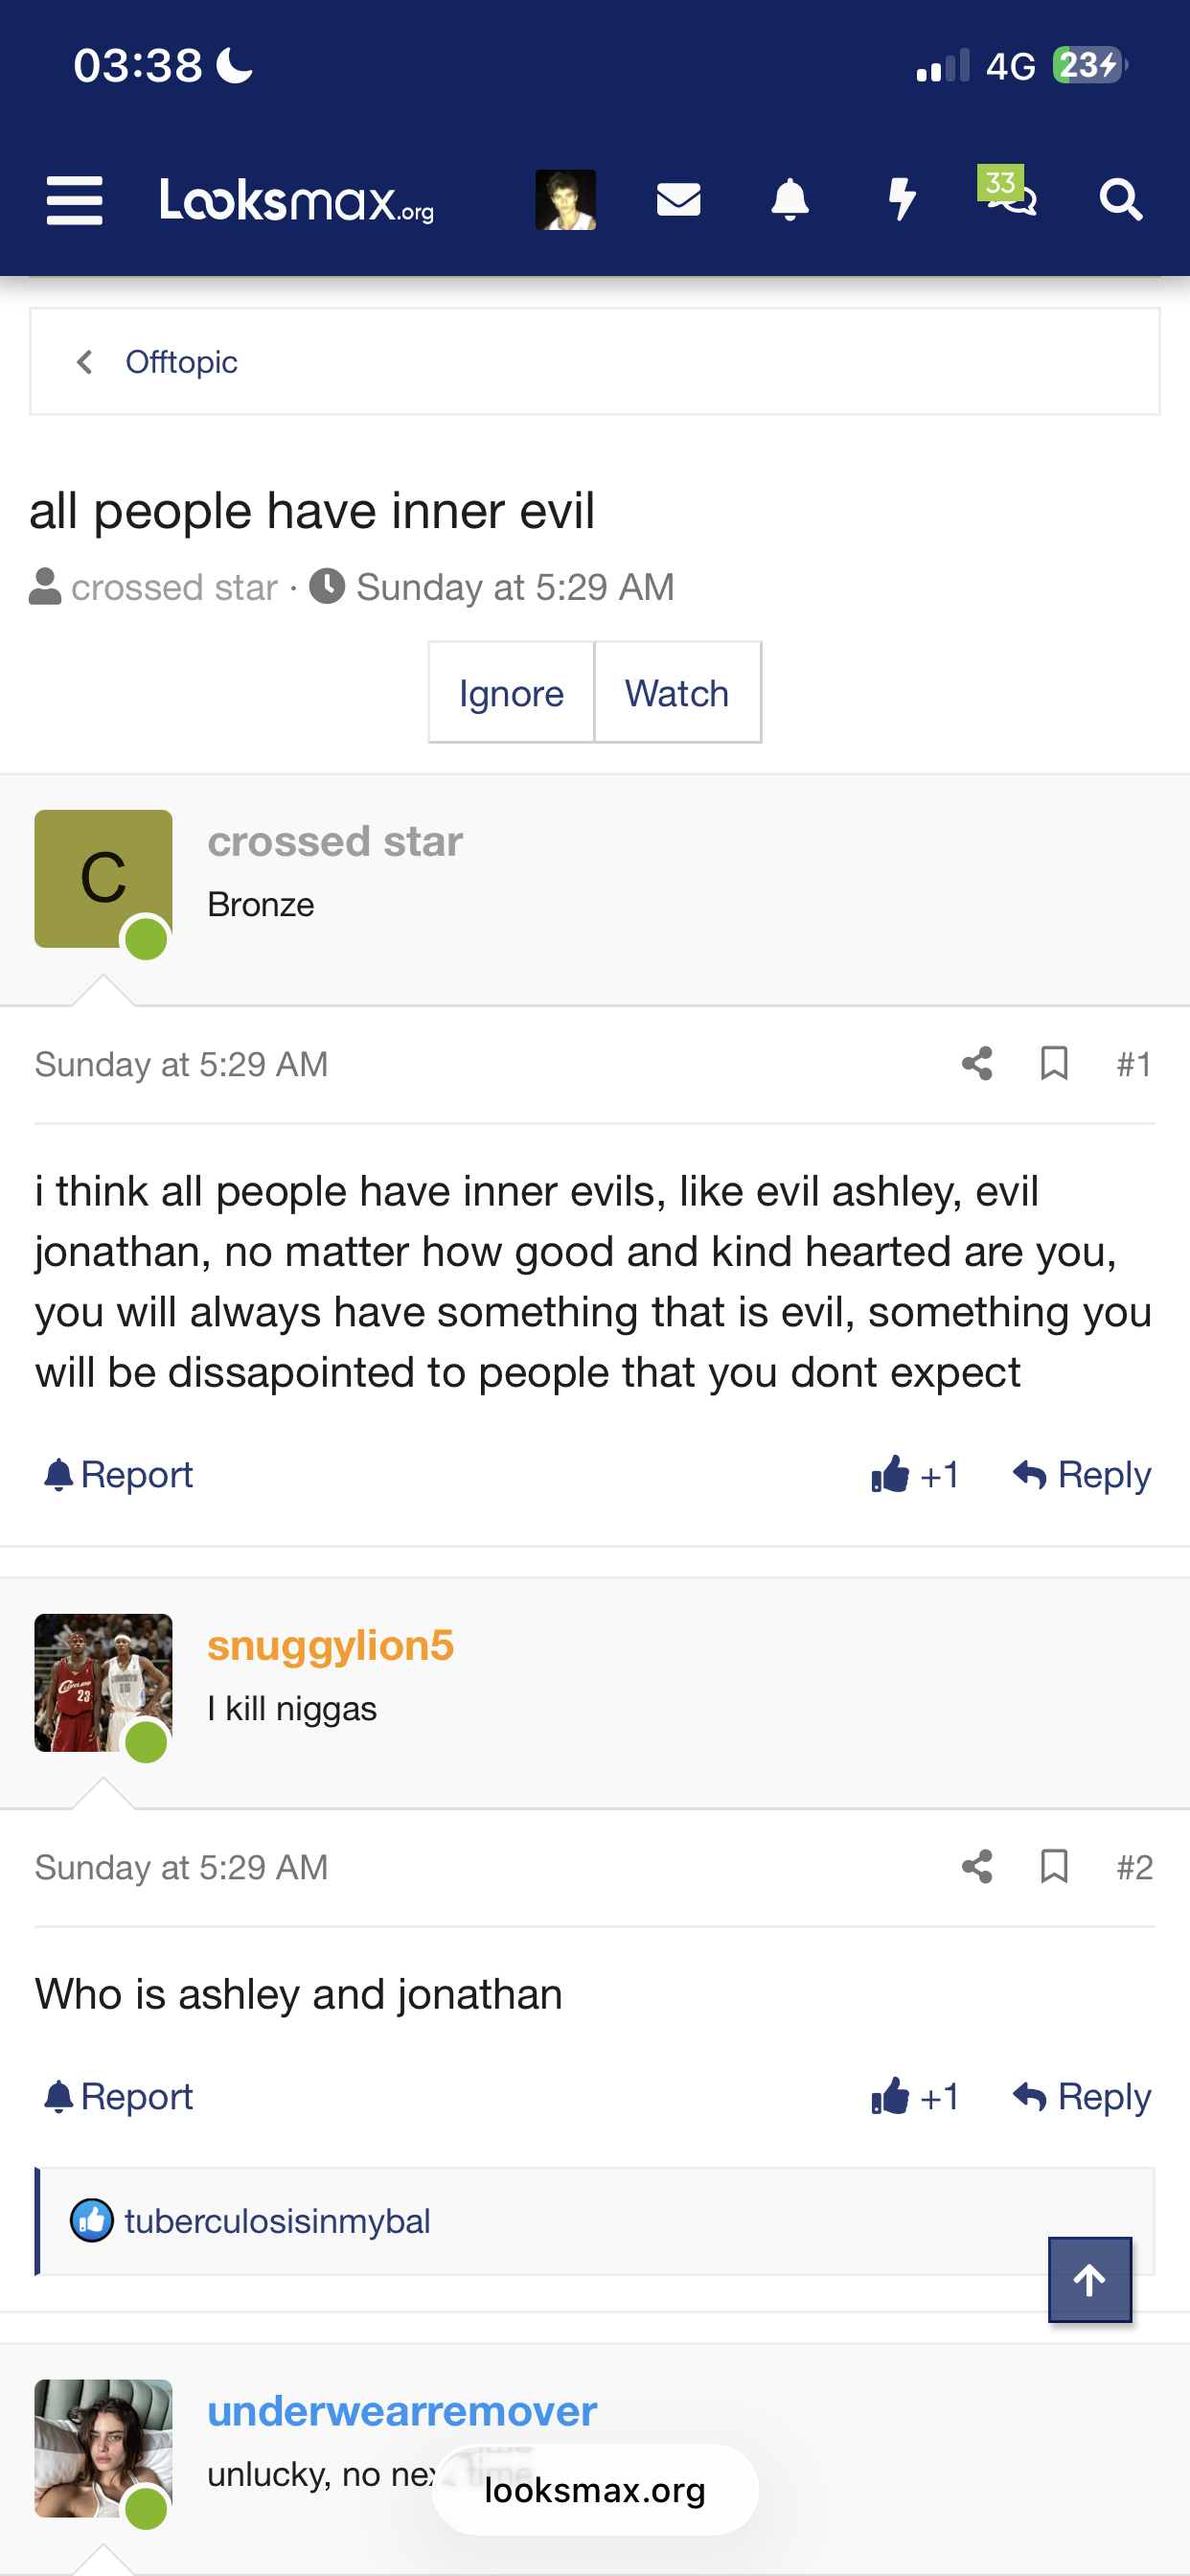Open the bell alerts icon in header

point(790,200)
